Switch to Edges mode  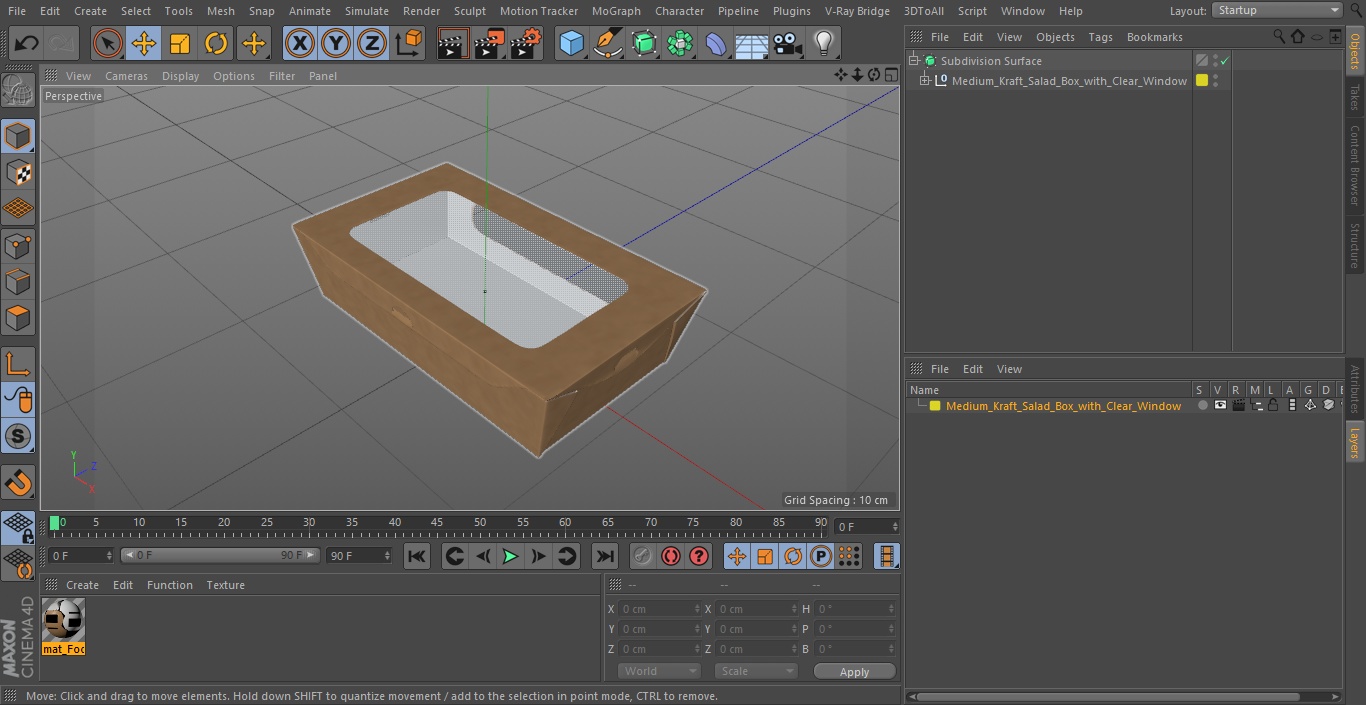18,281
